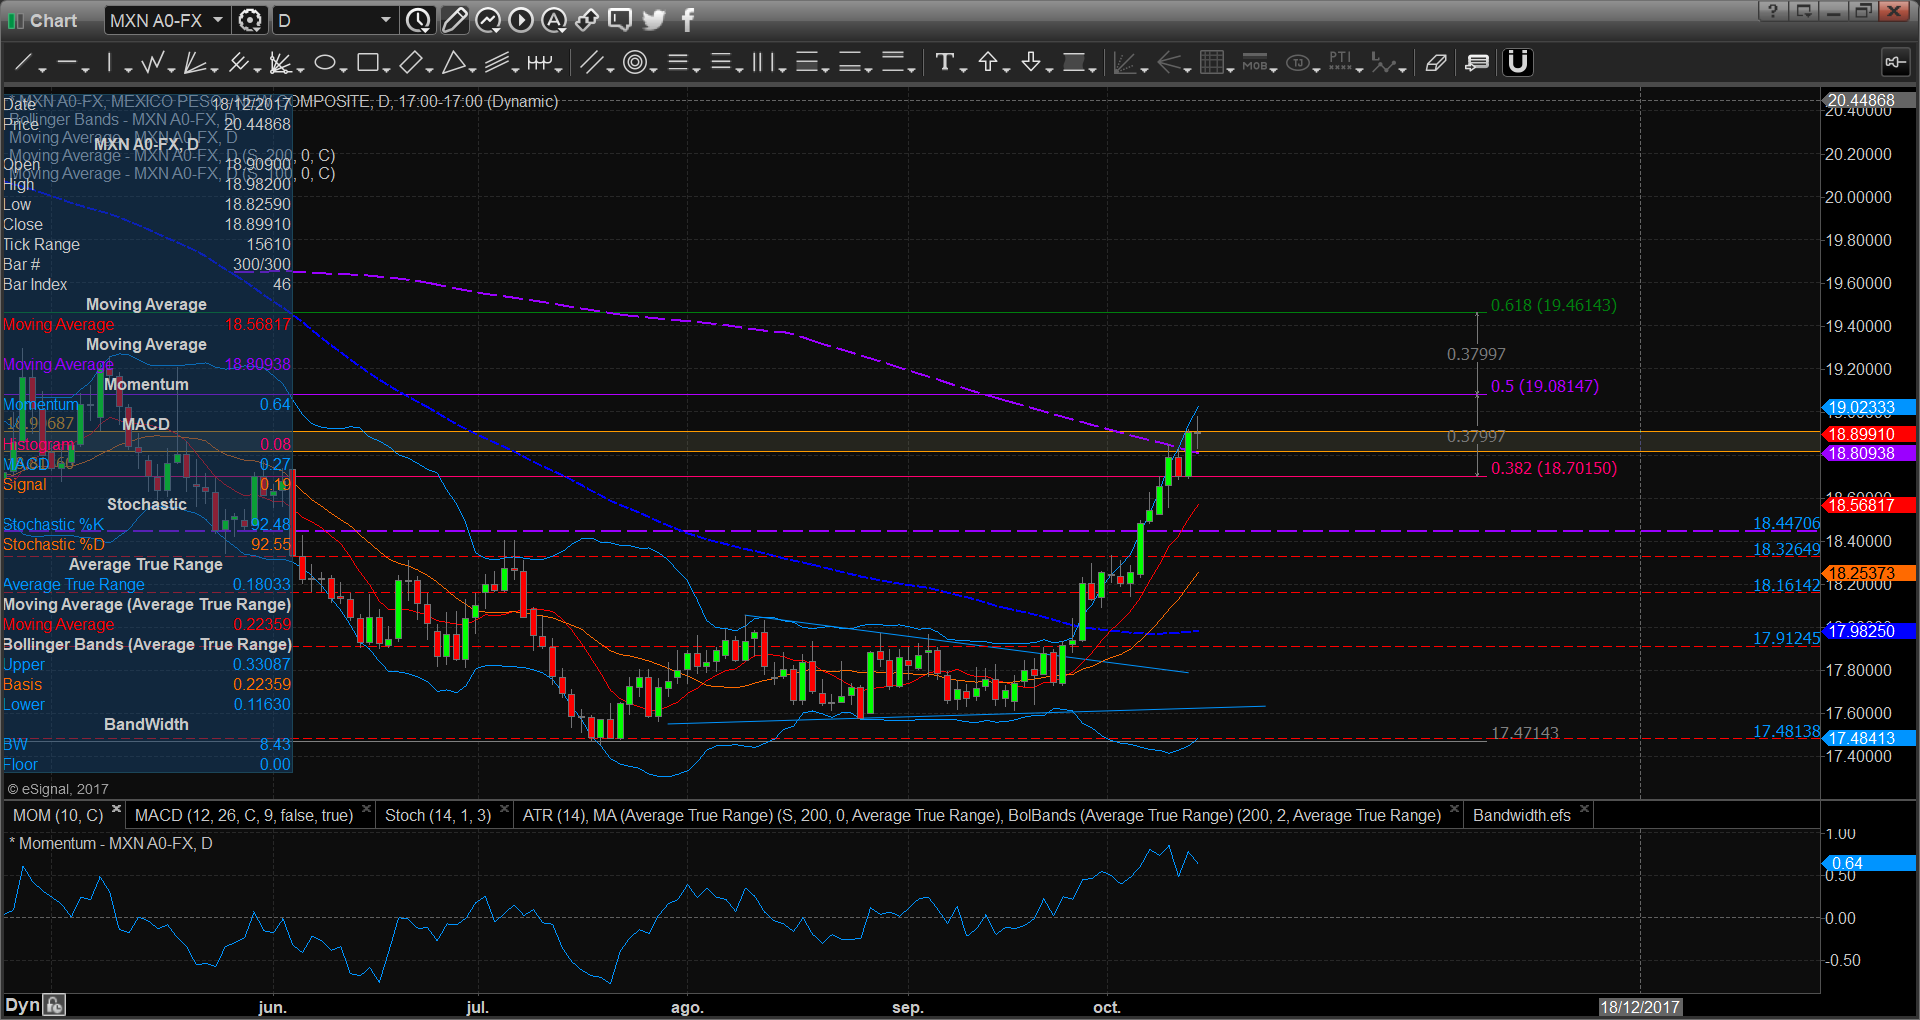
Task: Select the vertical line tool
Action: (109, 63)
